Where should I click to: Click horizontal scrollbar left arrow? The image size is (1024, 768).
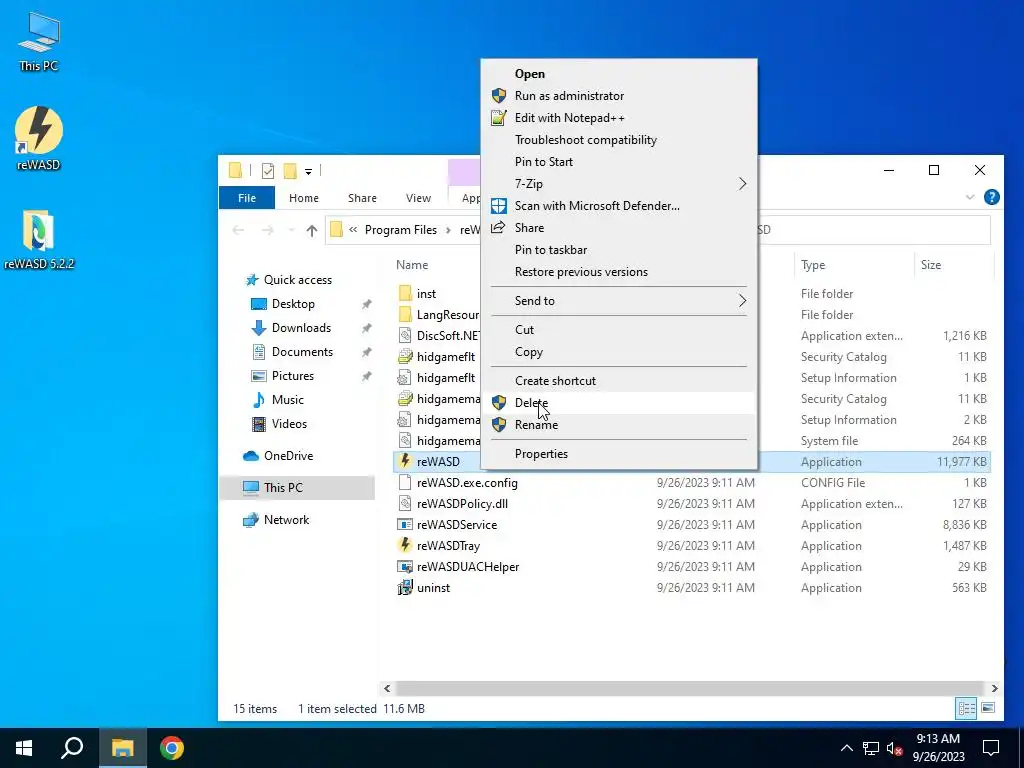387,688
